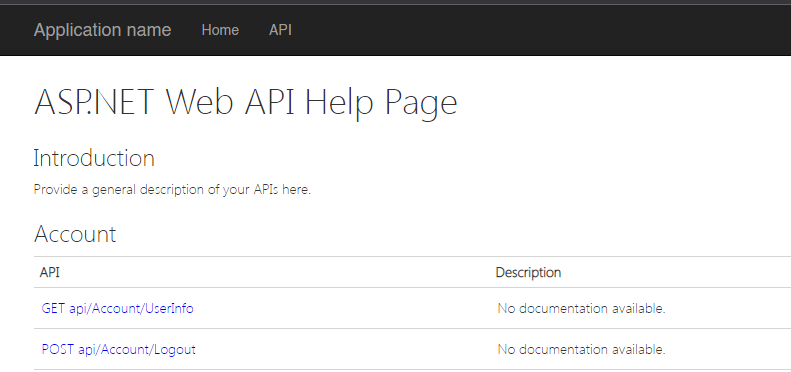Click the Account section heading
Screen dimensions: 791x372
75,234
